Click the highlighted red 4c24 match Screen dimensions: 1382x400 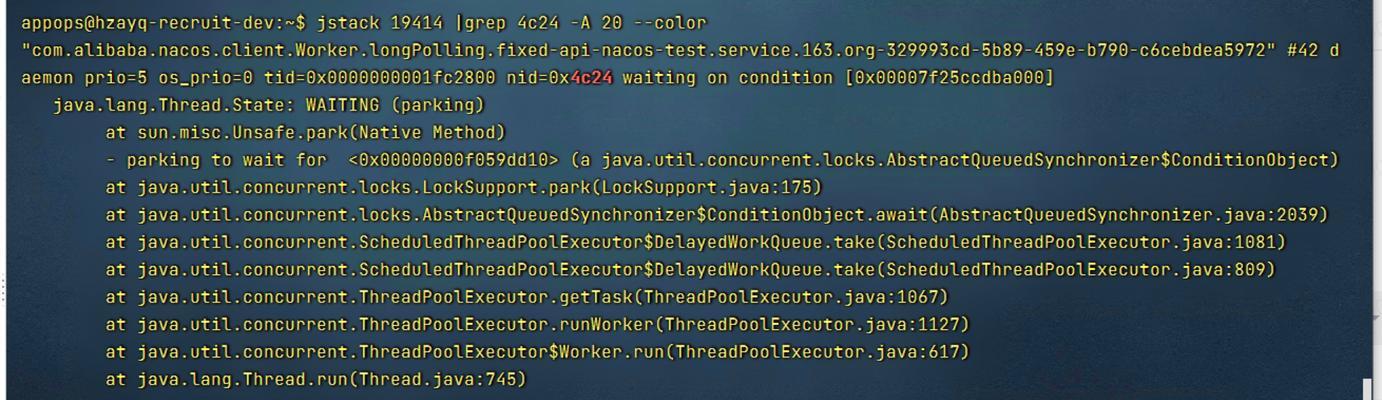coord(592,78)
